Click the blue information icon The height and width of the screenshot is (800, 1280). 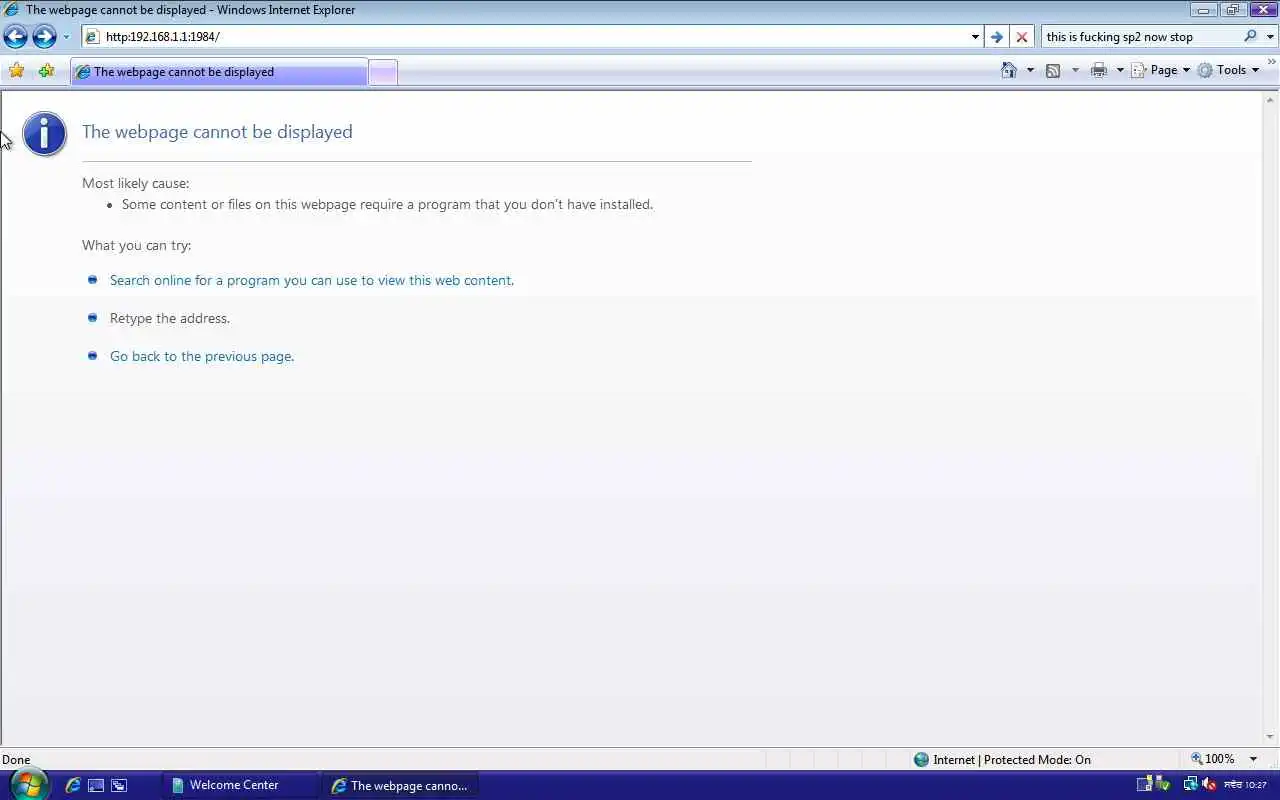tap(44, 133)
